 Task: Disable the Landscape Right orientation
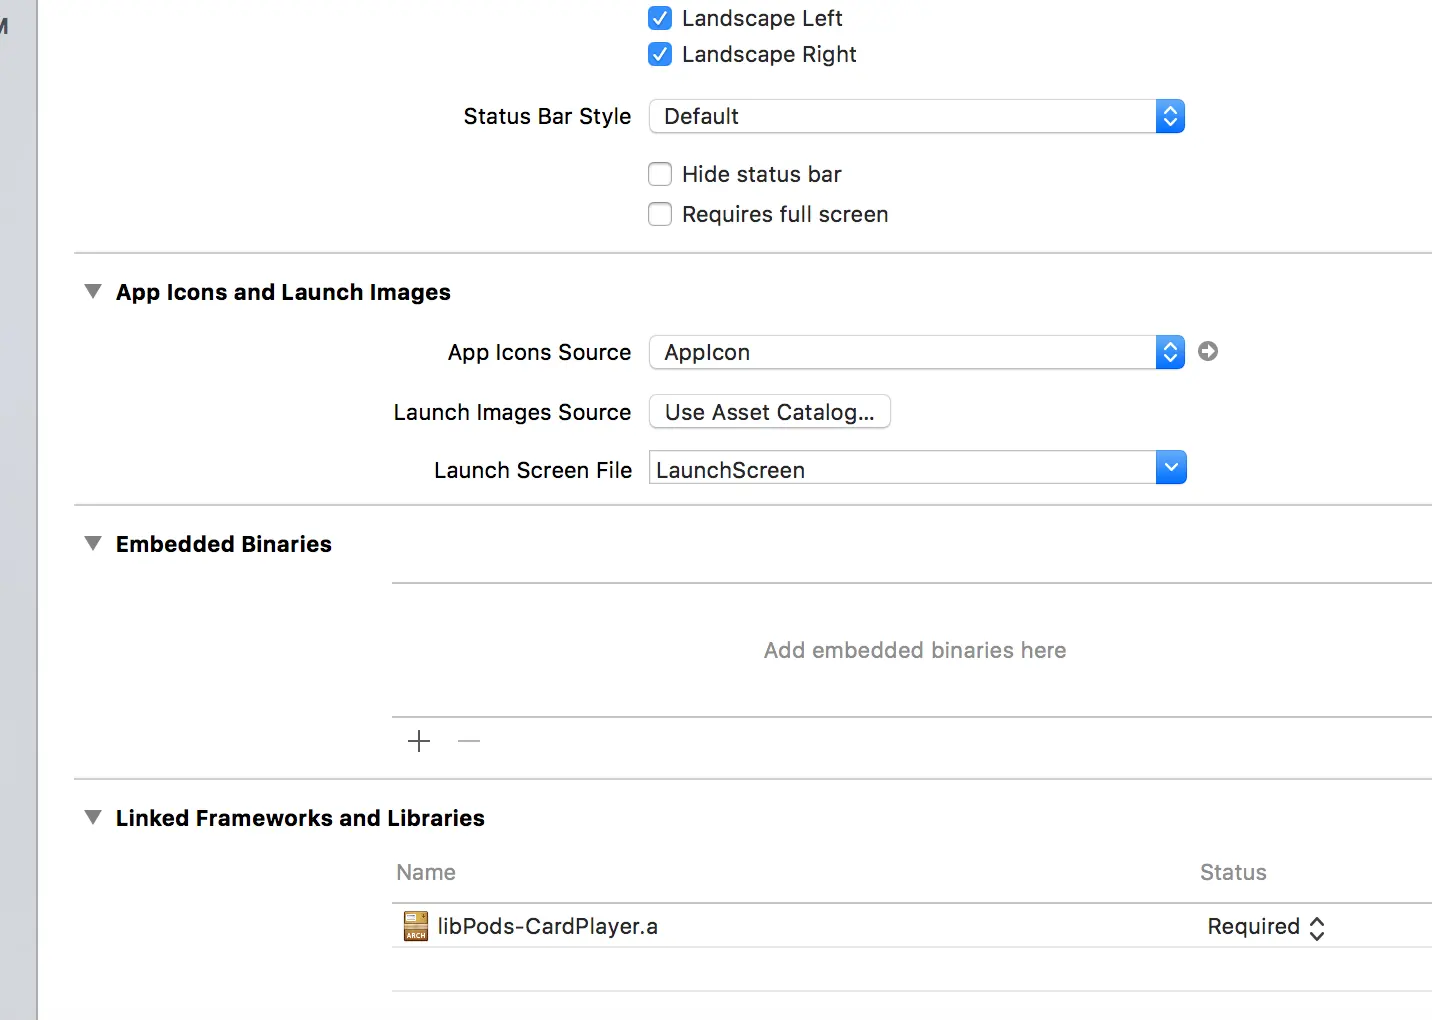click(x=660, y=54)
